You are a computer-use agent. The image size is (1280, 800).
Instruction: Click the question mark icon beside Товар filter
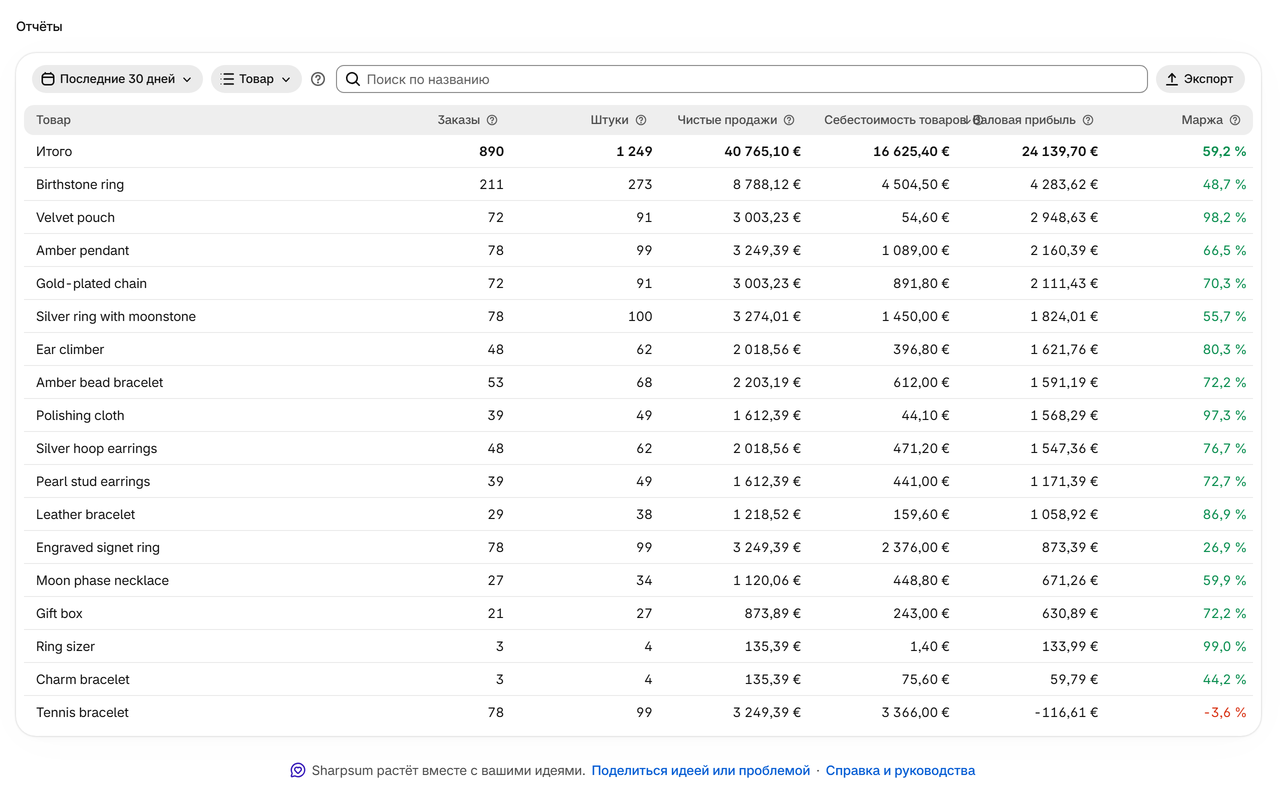318,79
